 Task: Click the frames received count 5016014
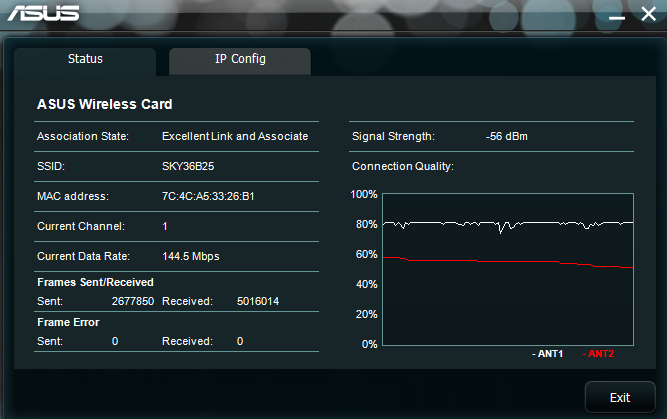(x=258, y=301)
